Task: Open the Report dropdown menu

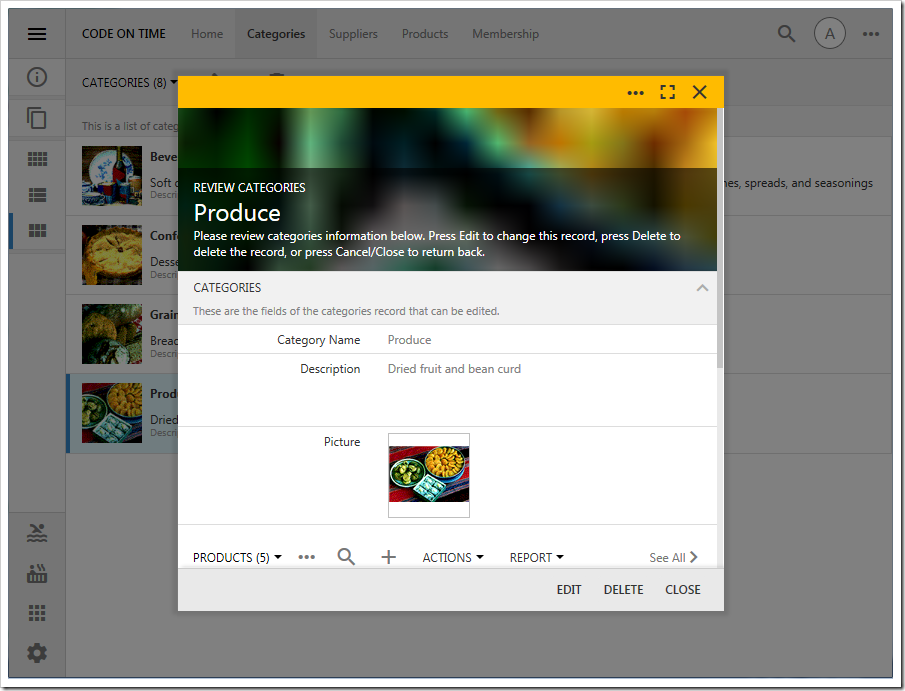Action: (x=536, y=558)
